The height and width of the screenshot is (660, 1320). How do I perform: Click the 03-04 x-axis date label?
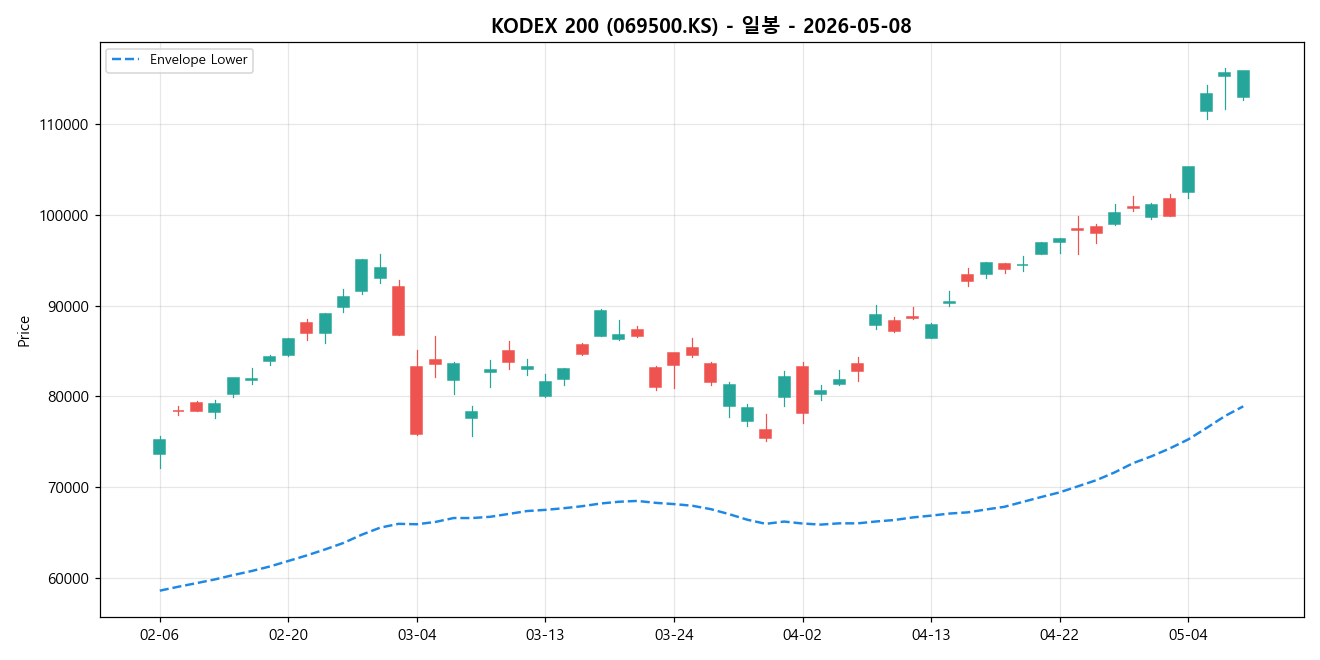(417, 635)
